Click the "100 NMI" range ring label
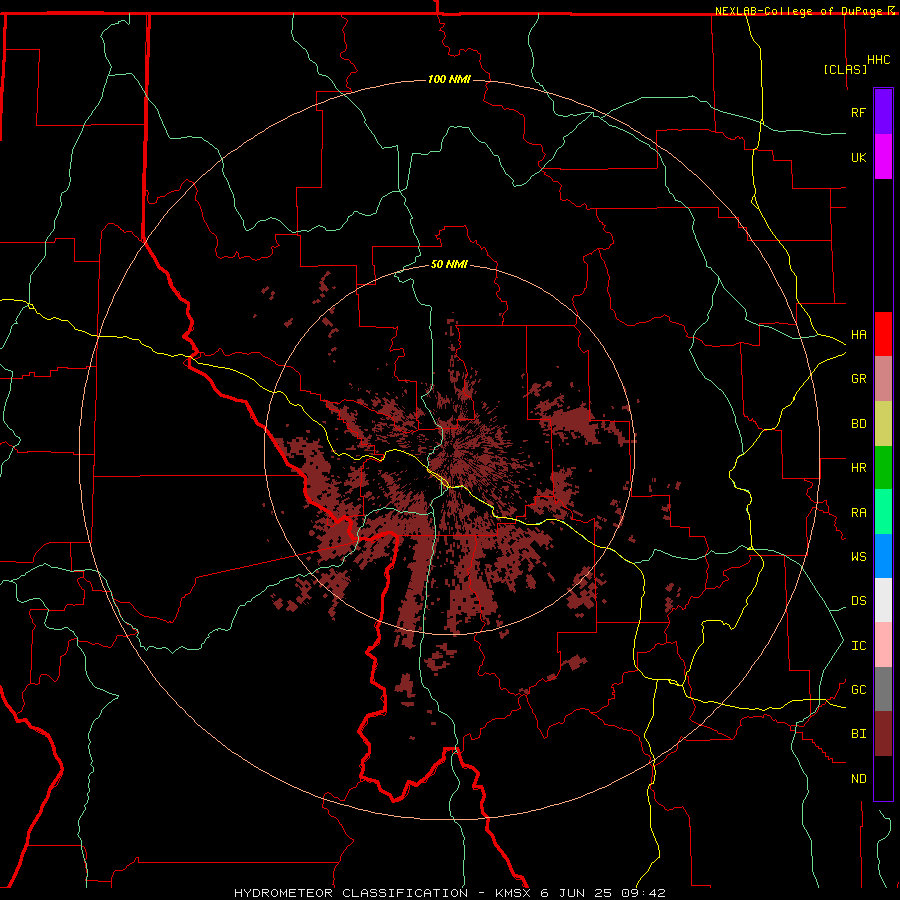Viewport: 900px width, 900px height. (x=449, y=79)
